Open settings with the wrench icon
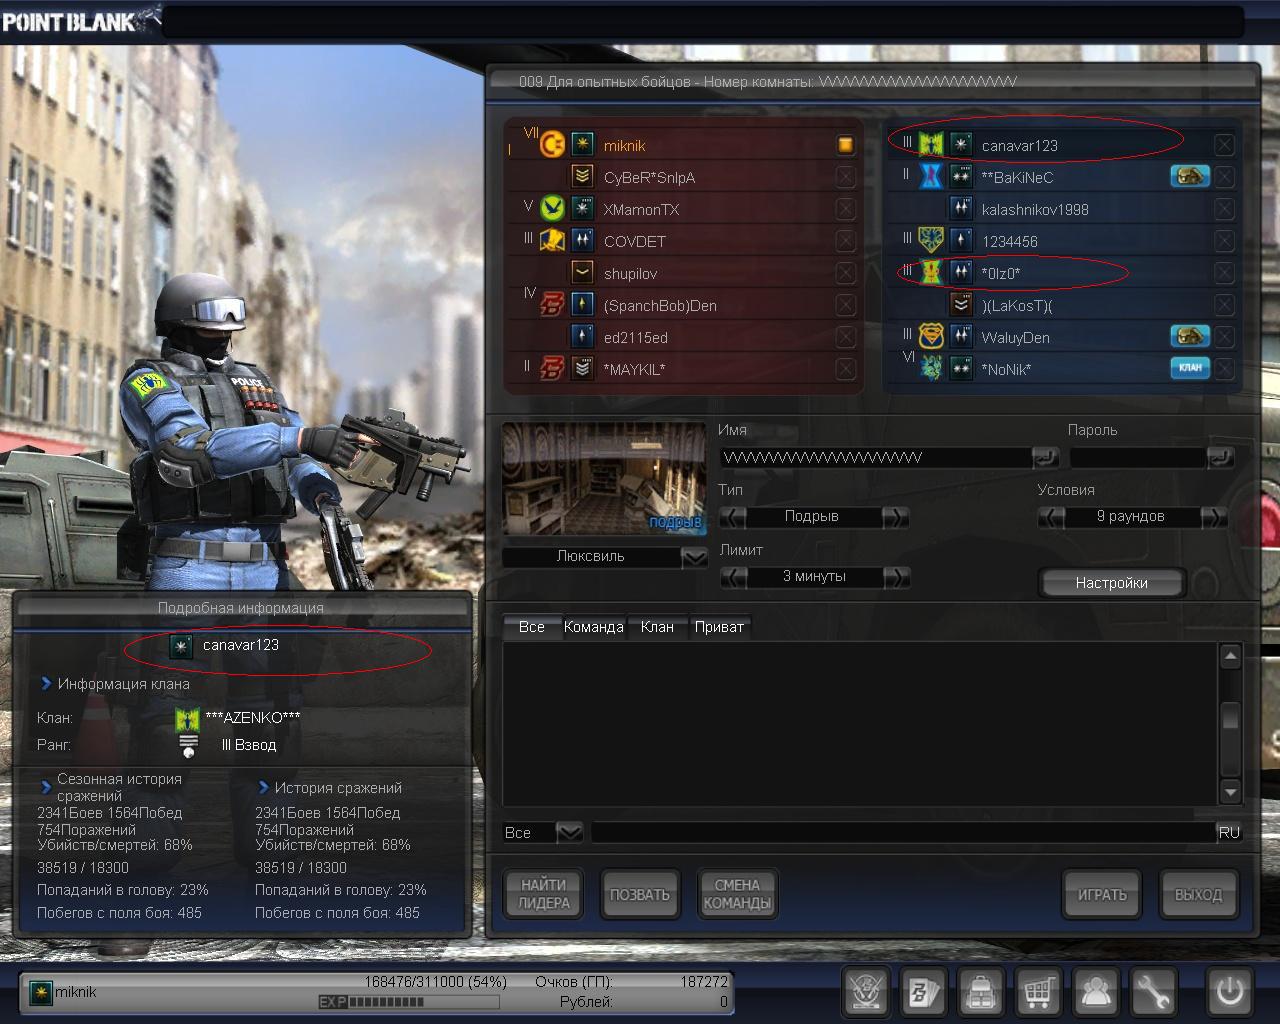The image size is (1280, 1024). point(1153,992)
